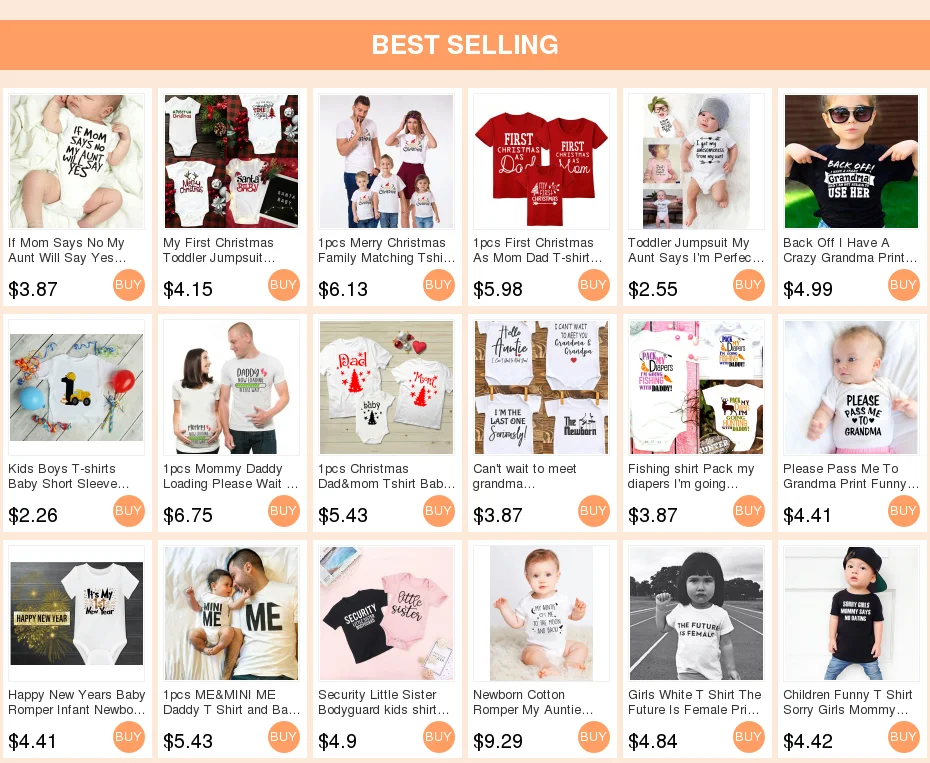
Task: Buy the $4.84 Future Is Female shirt
Action: tap(749, 737)
